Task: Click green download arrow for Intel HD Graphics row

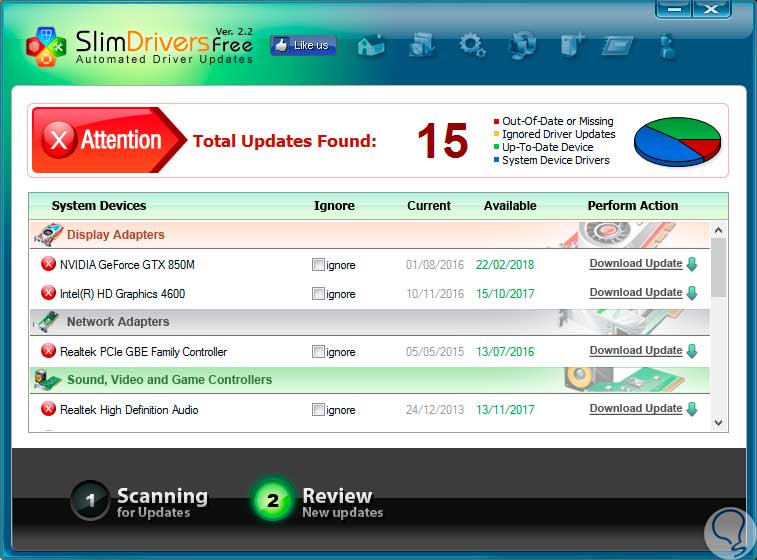Action: click(x=692, y=293)
